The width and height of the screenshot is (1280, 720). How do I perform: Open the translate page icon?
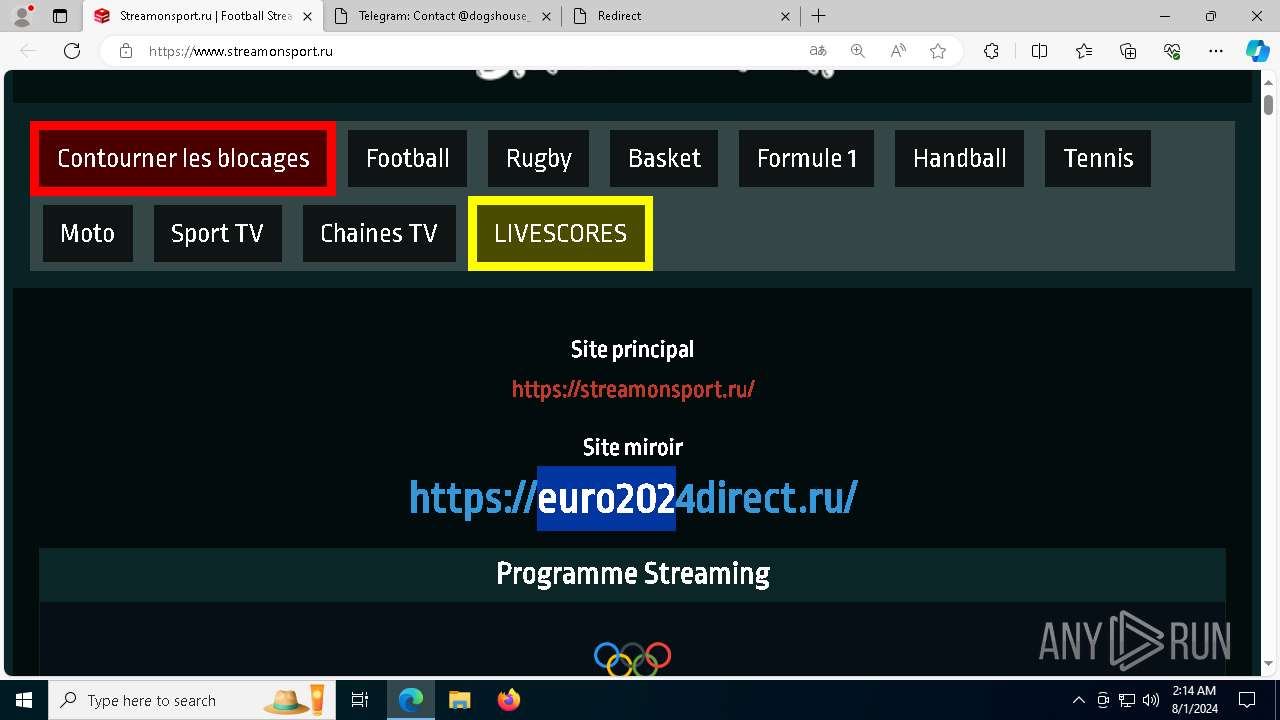(x=818, y=51)
